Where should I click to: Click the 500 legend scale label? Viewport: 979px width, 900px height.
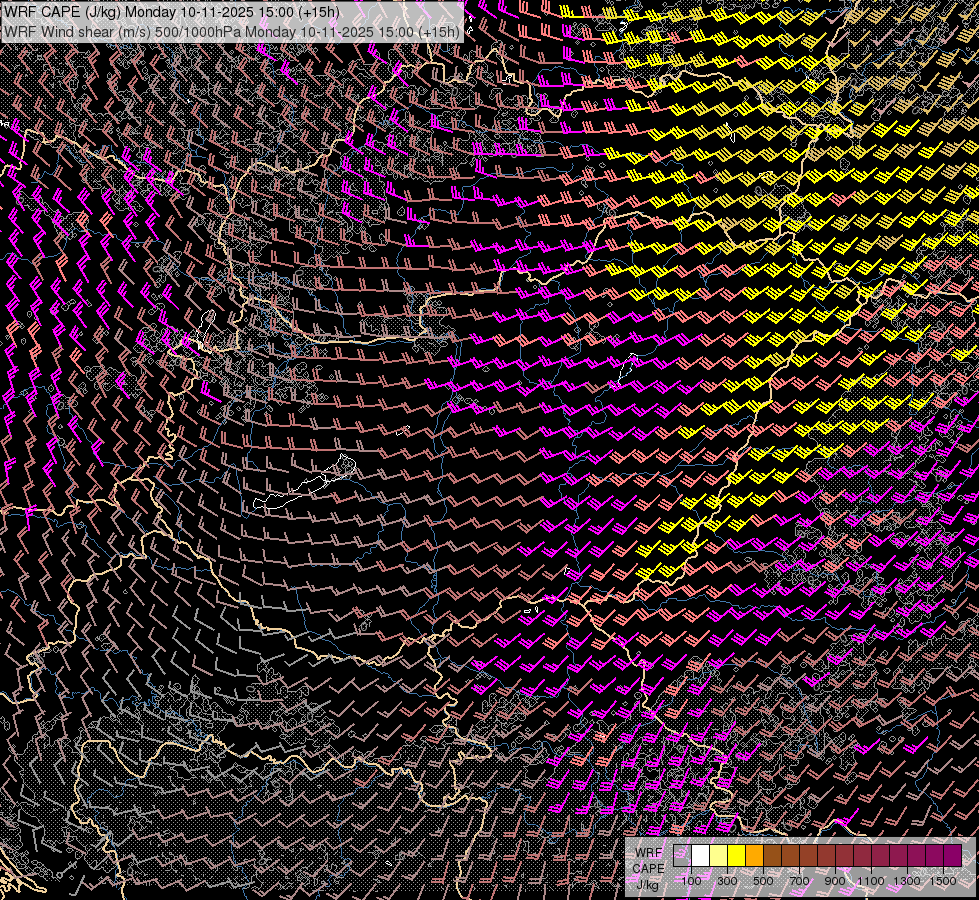pyautogui.click(x=763, y=881)
